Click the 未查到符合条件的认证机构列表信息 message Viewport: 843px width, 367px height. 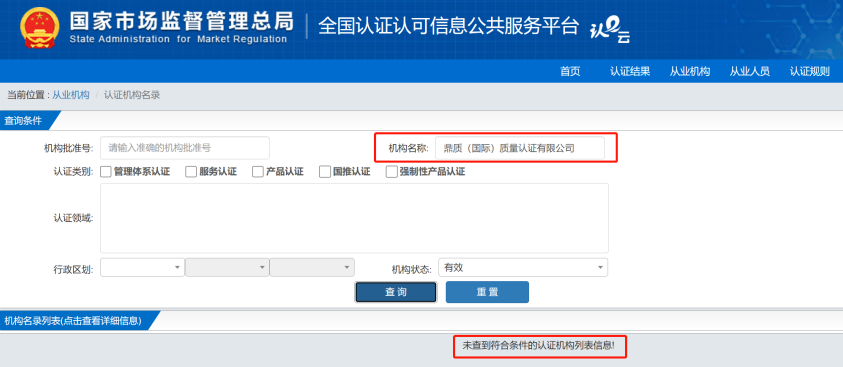(539, 347)
